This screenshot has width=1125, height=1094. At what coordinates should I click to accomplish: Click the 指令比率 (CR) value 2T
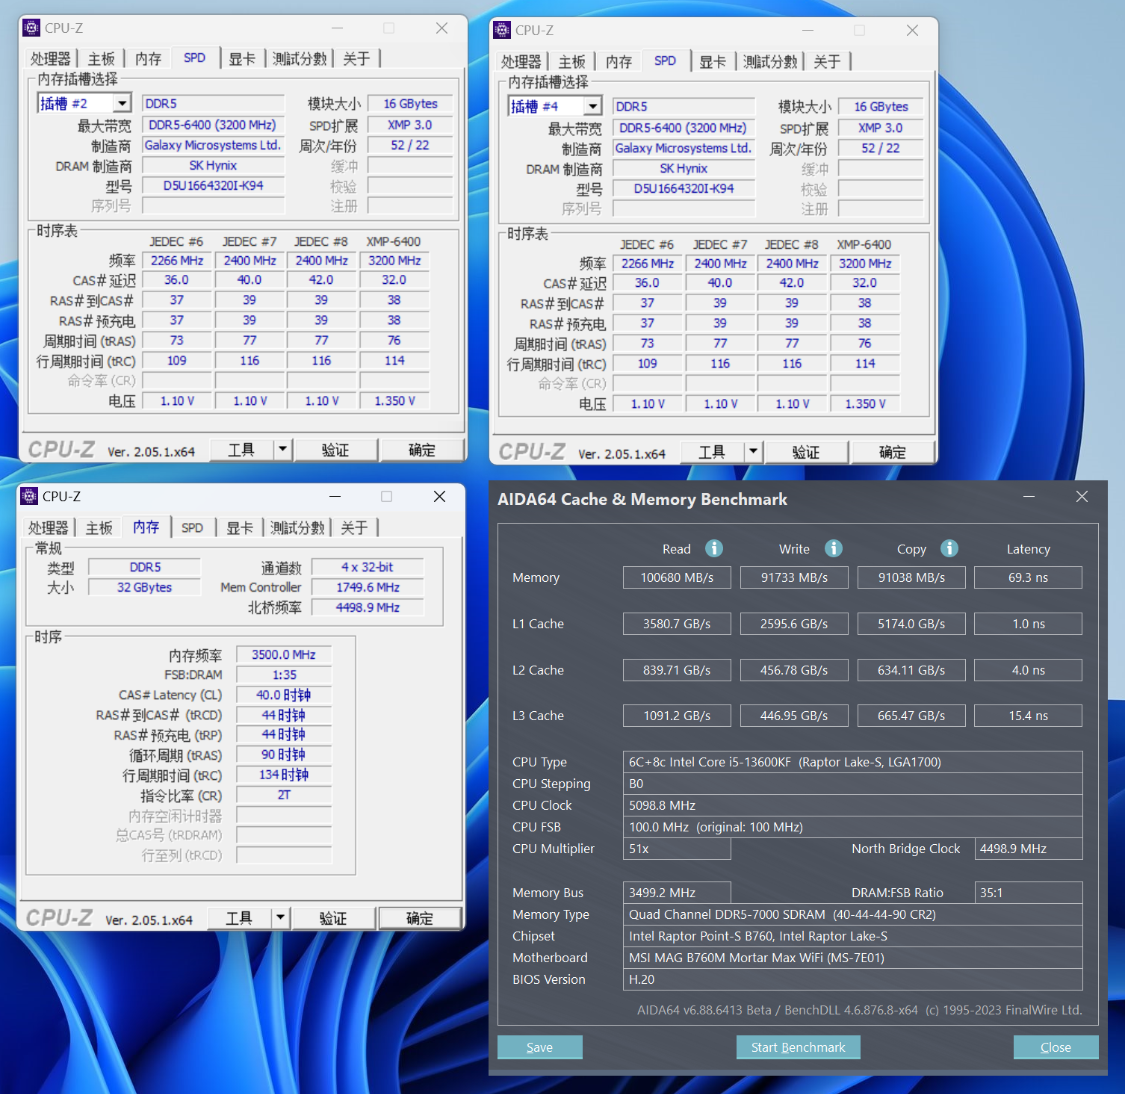coord(284,796)
